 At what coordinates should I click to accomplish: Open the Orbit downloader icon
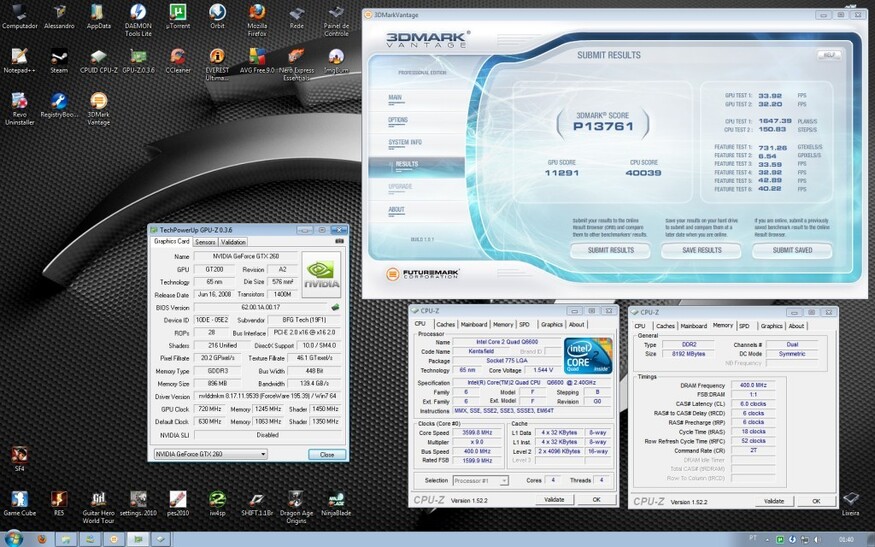tap(217, 16)
